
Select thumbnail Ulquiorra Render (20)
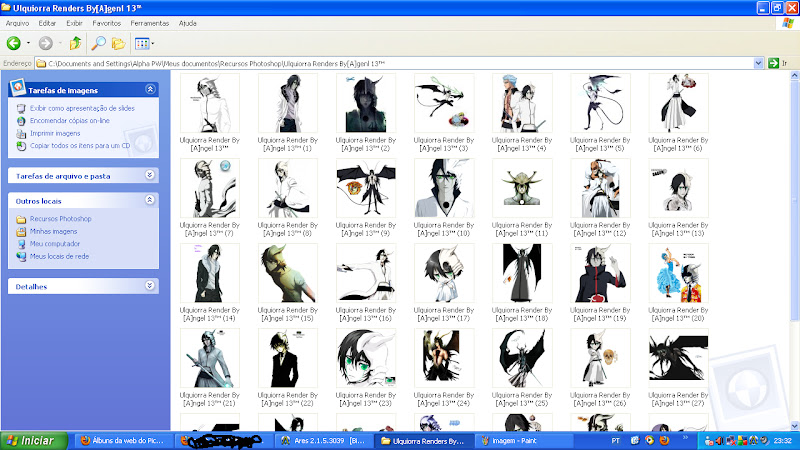click(678, 273)
